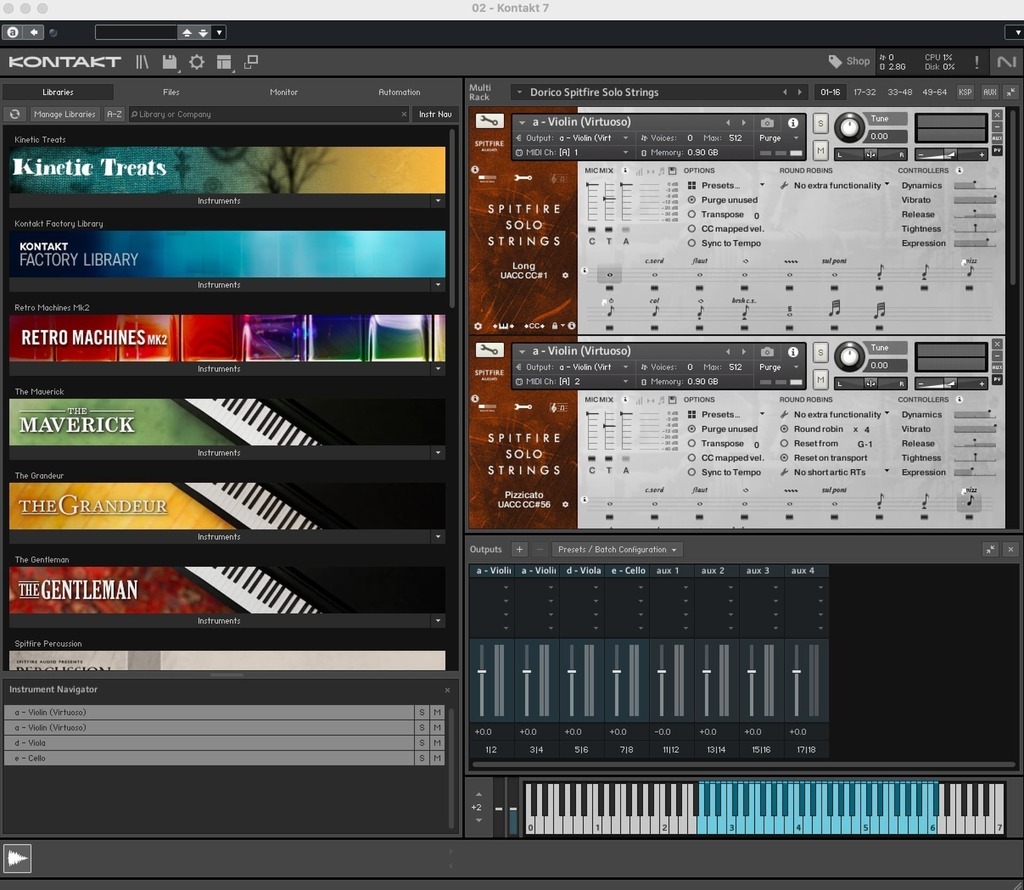1024x890 pixels.
Task: Open Purge dropdown of first Violin instrument
Action: [796, 138]
